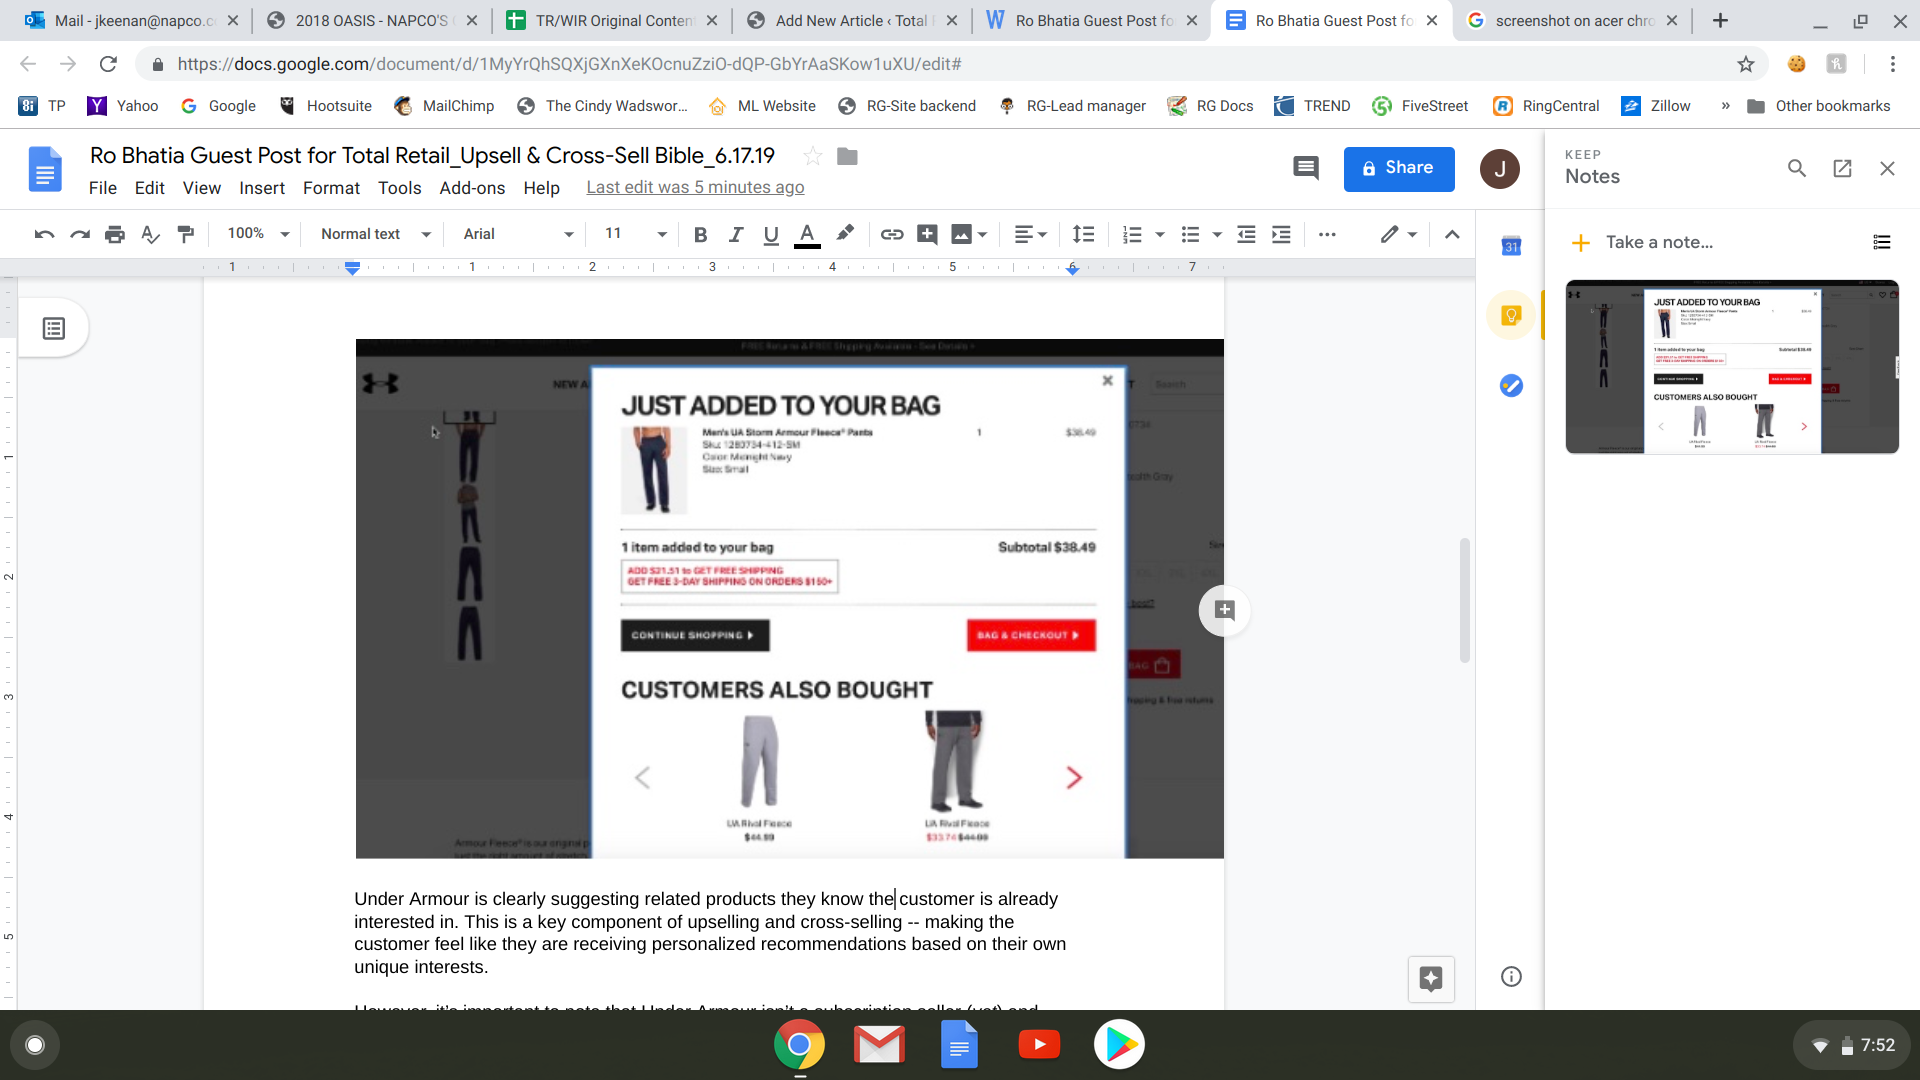This screenshot has width=1920, height=1080.
Task: Open YouTube from the shelf
Action: pyautogui.click(x=1039, y=1045)
